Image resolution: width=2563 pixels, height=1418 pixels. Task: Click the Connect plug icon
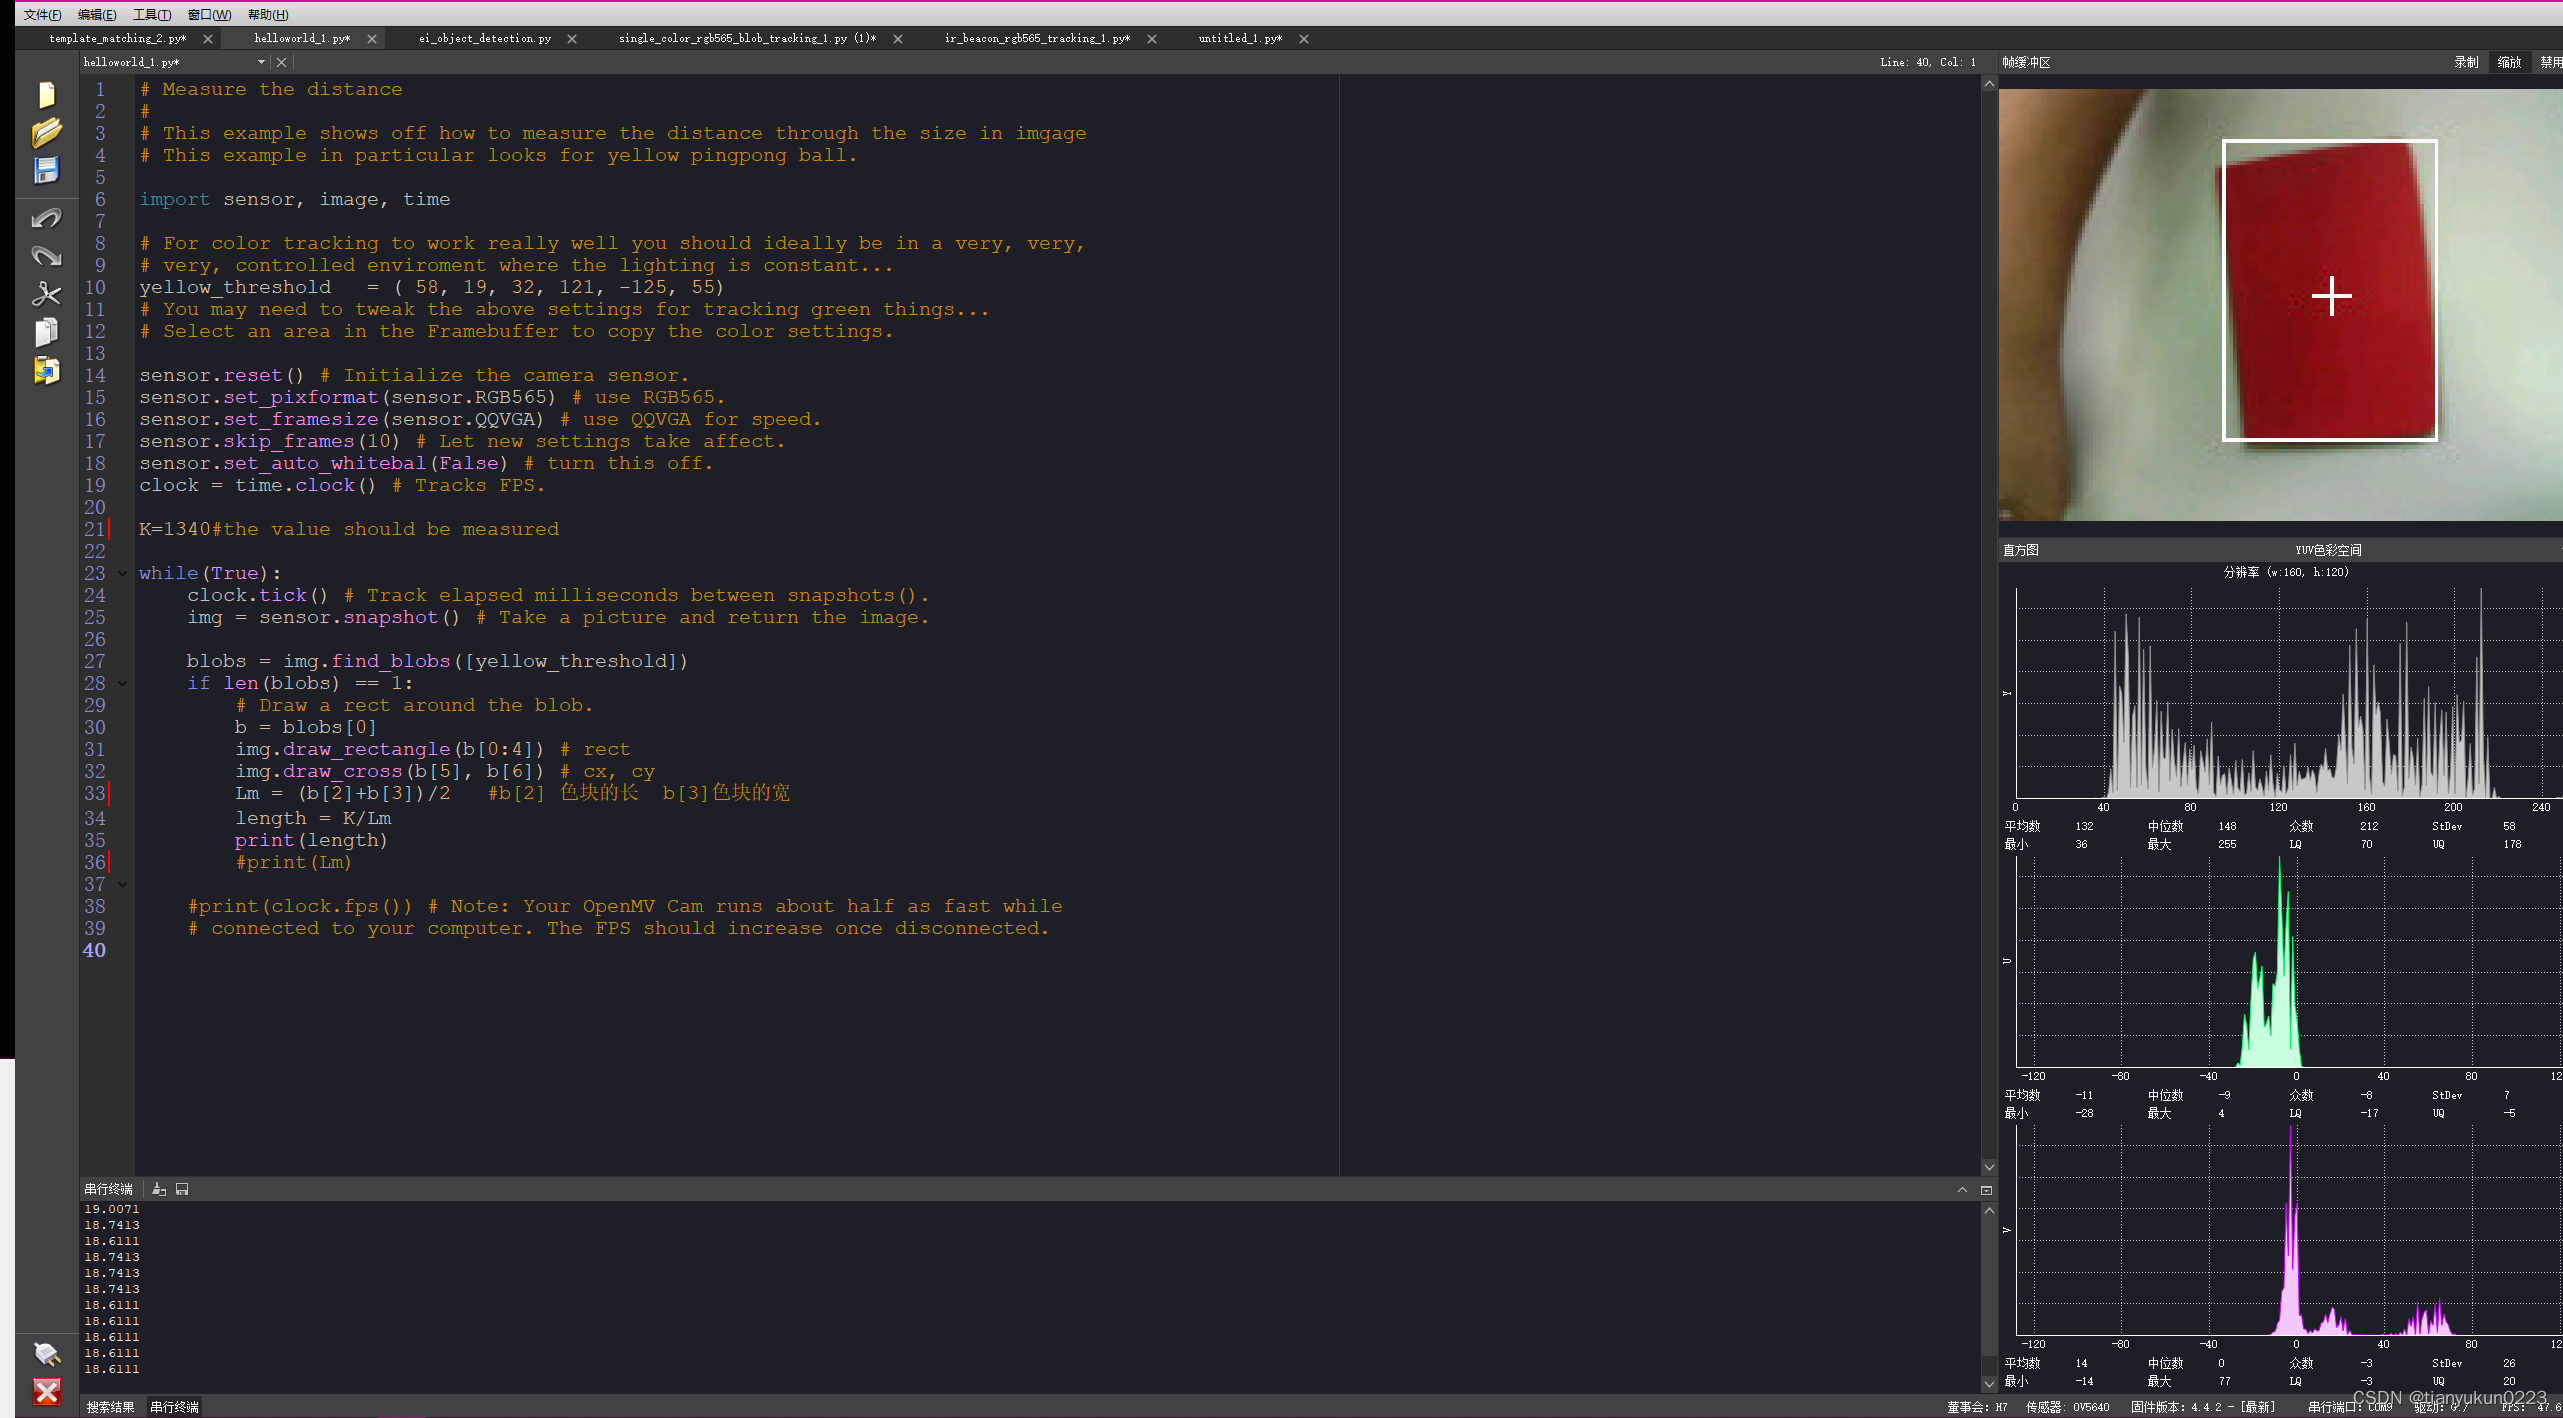click(x=46, y=1353)
